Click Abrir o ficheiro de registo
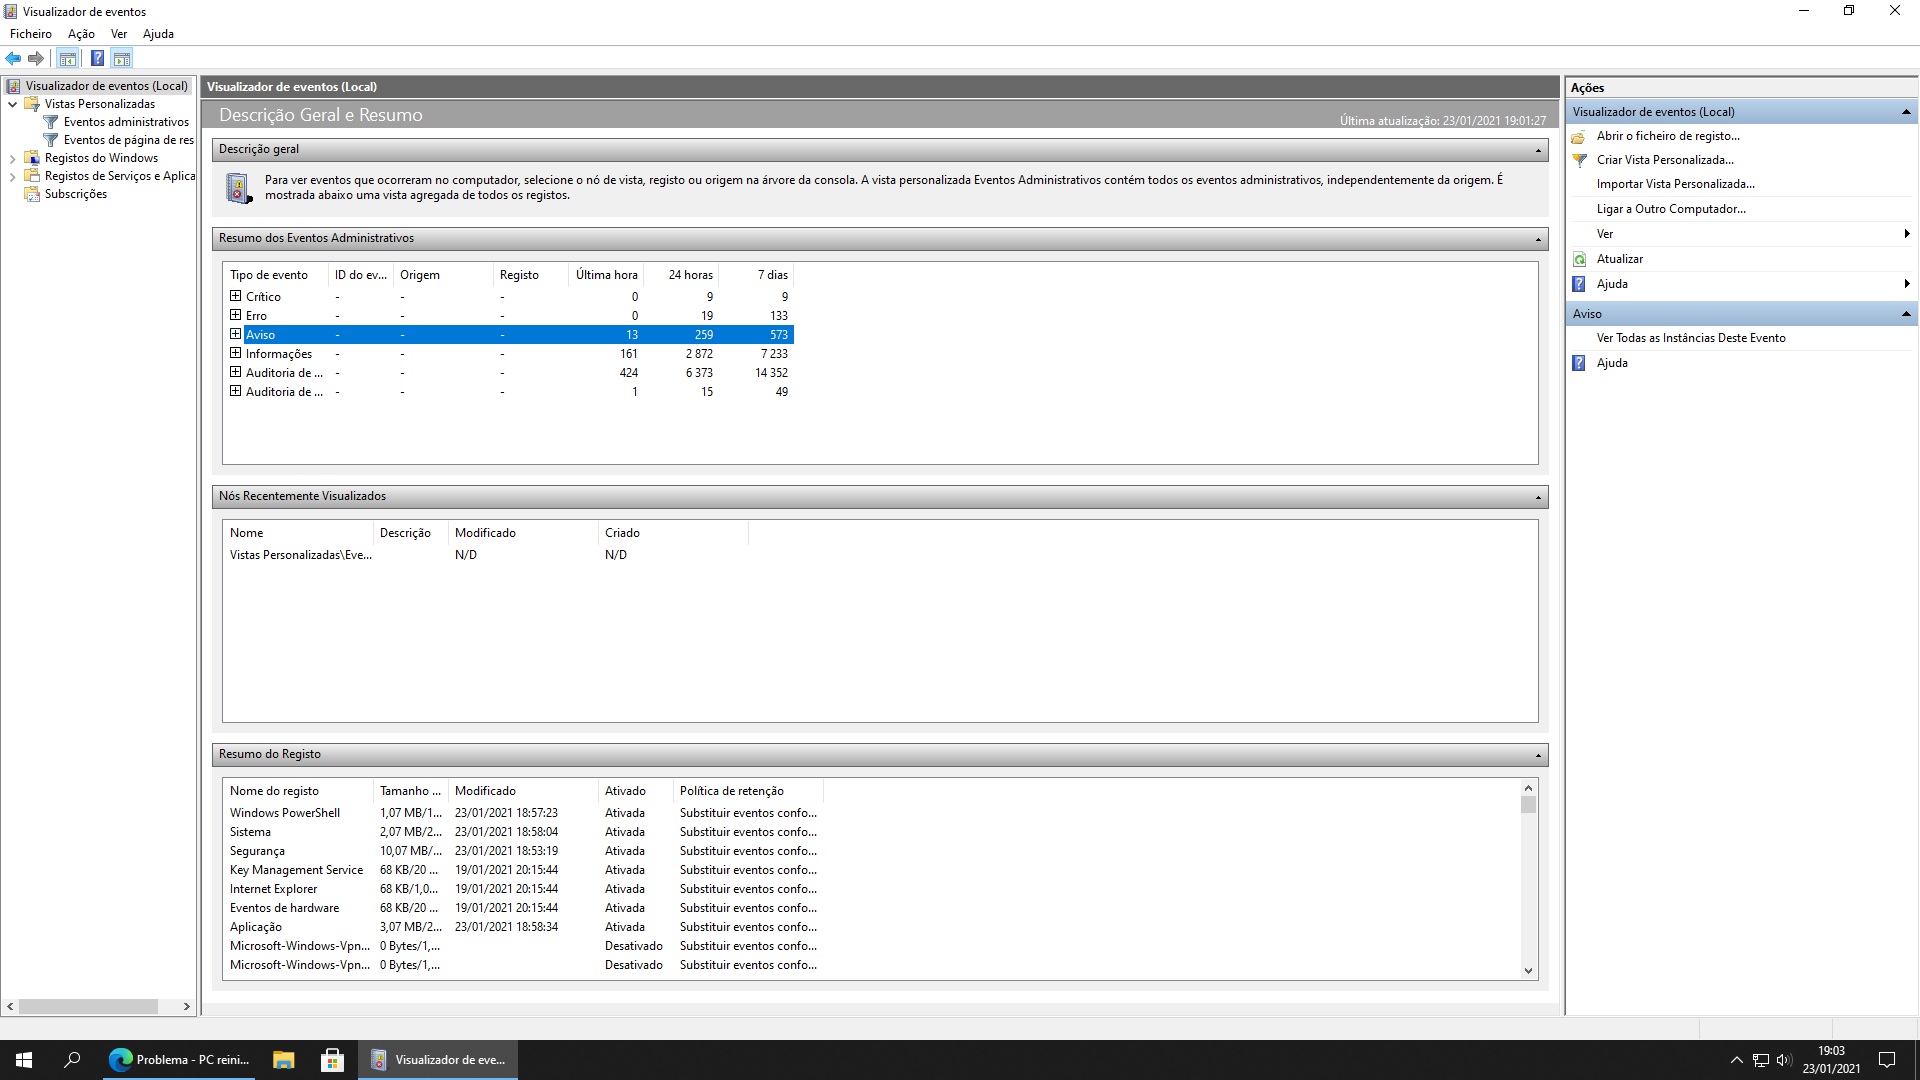This screenshot has width=1920, height=1080. pos(1667,136)
